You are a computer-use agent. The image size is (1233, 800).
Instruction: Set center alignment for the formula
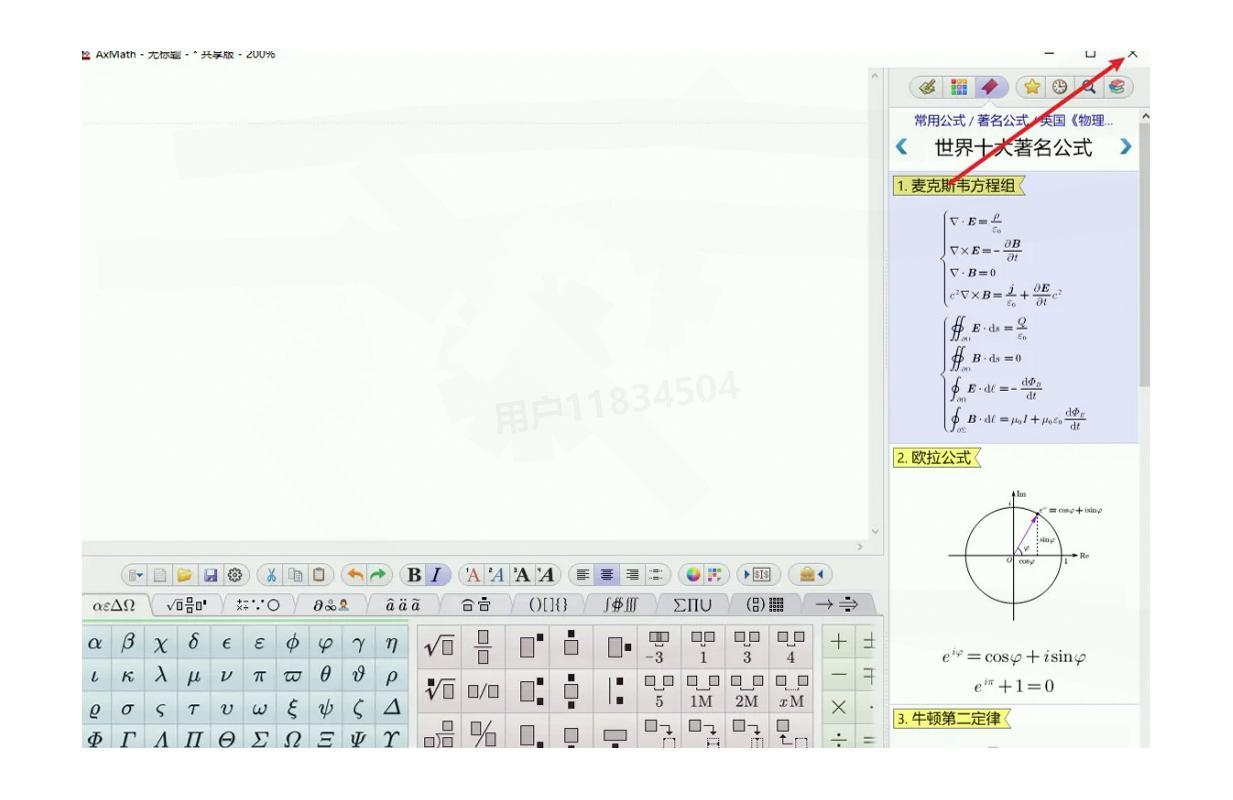[606, 575]
